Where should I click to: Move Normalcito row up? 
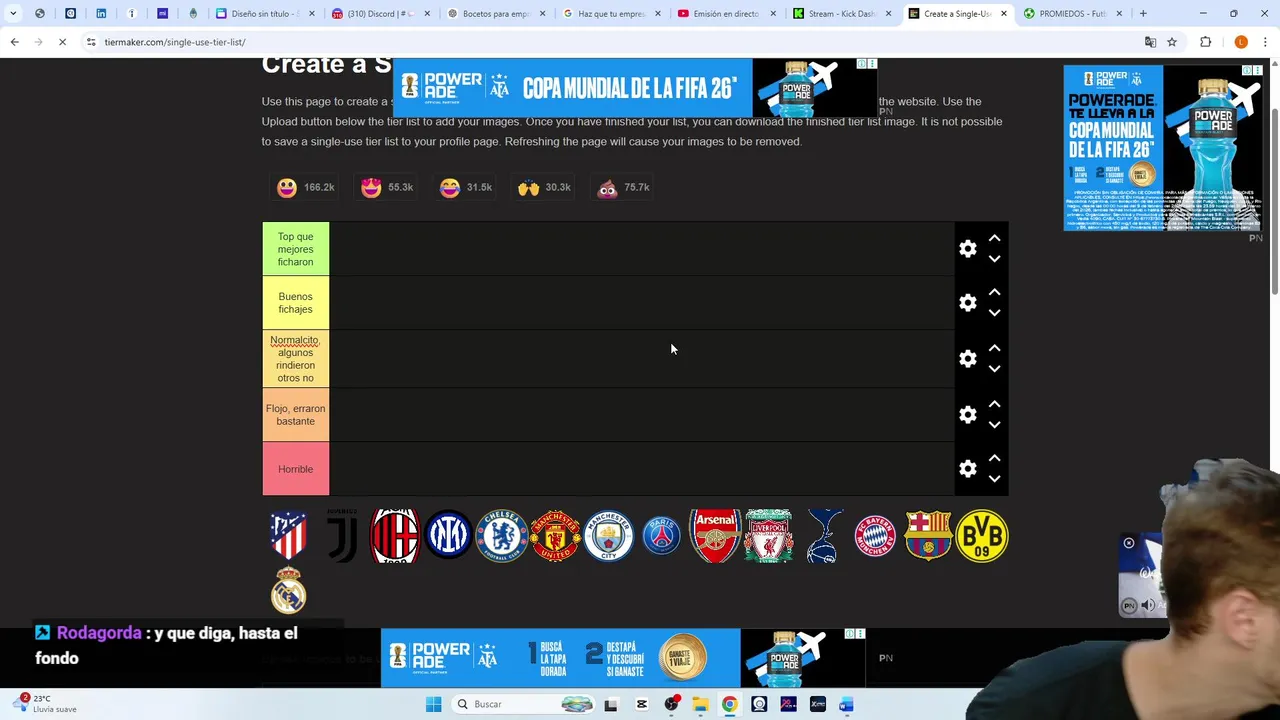click(x=994, y=349)
